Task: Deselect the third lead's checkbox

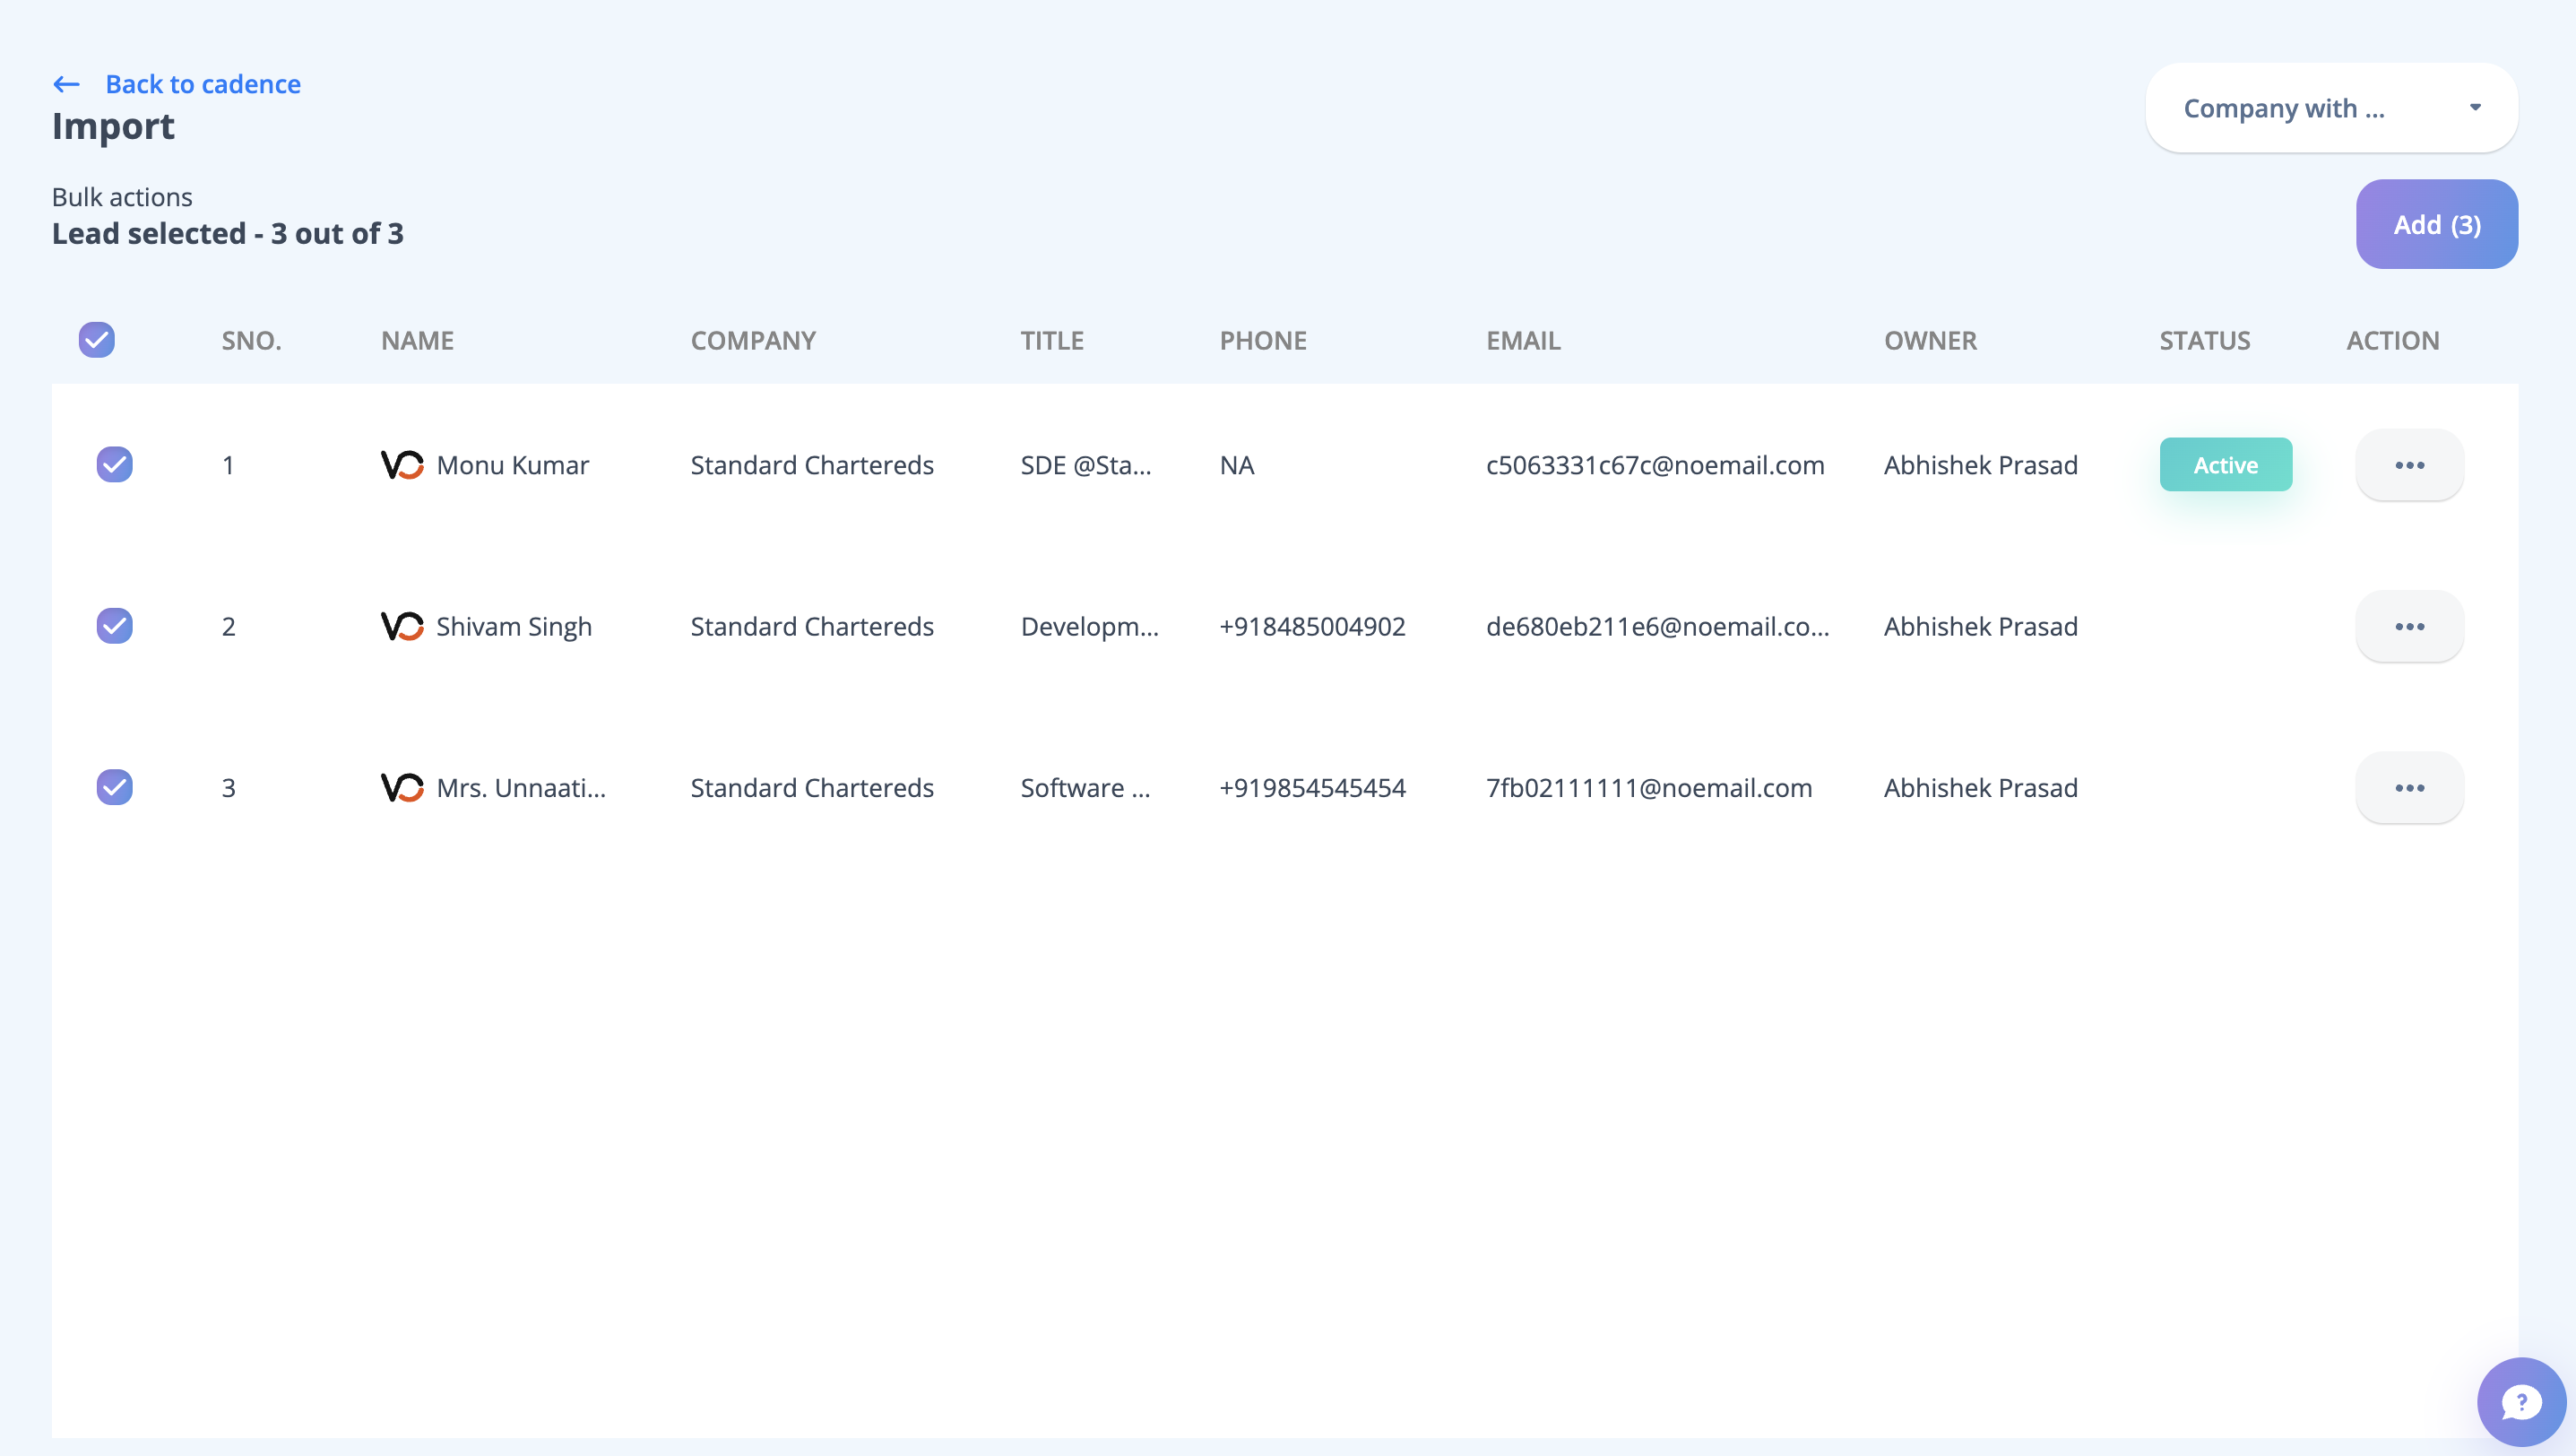Action: pos(114,788)
